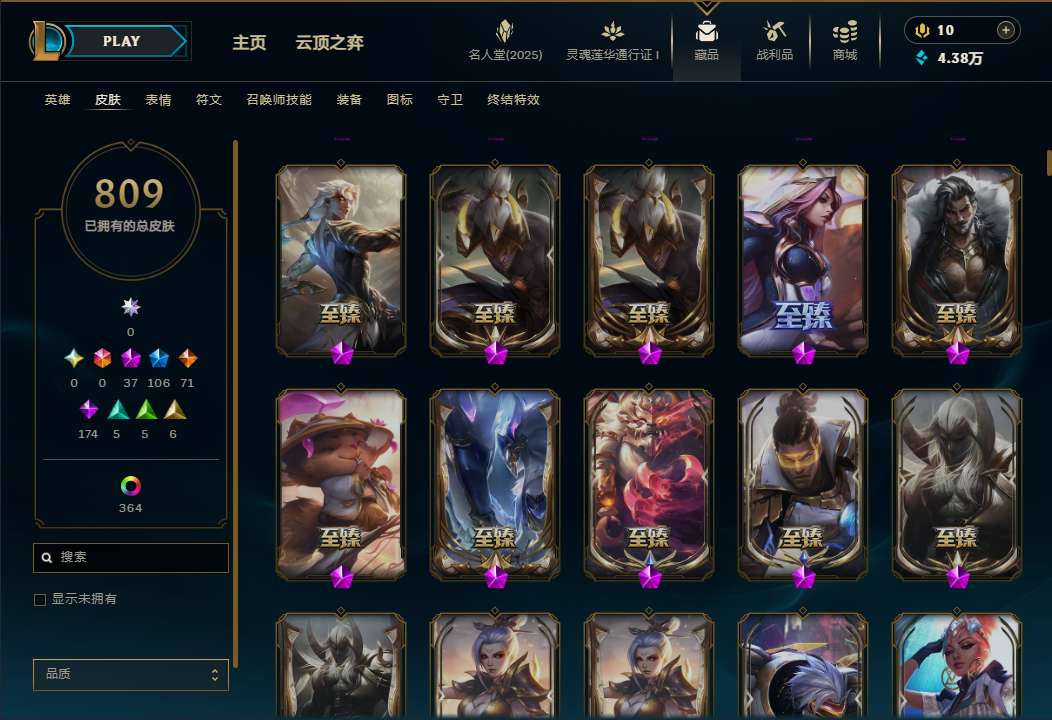Open the 终结特效 tab
1052x720 pixels.
513,100
